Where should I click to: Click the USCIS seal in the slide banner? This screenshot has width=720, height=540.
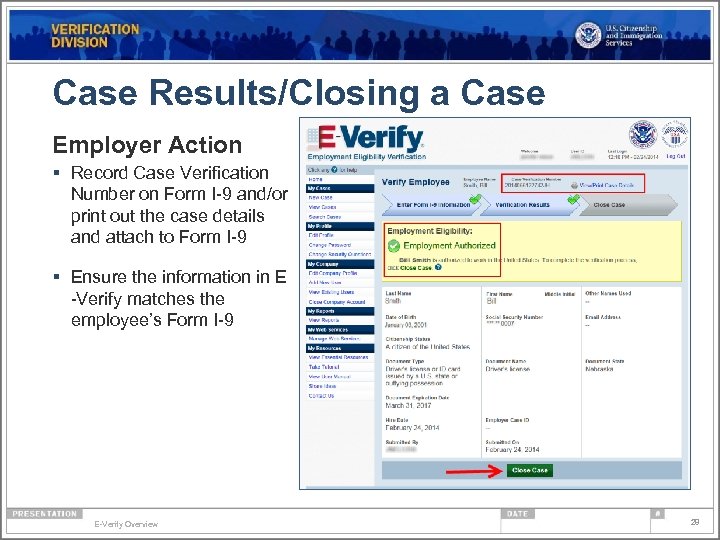click(588, 35)
